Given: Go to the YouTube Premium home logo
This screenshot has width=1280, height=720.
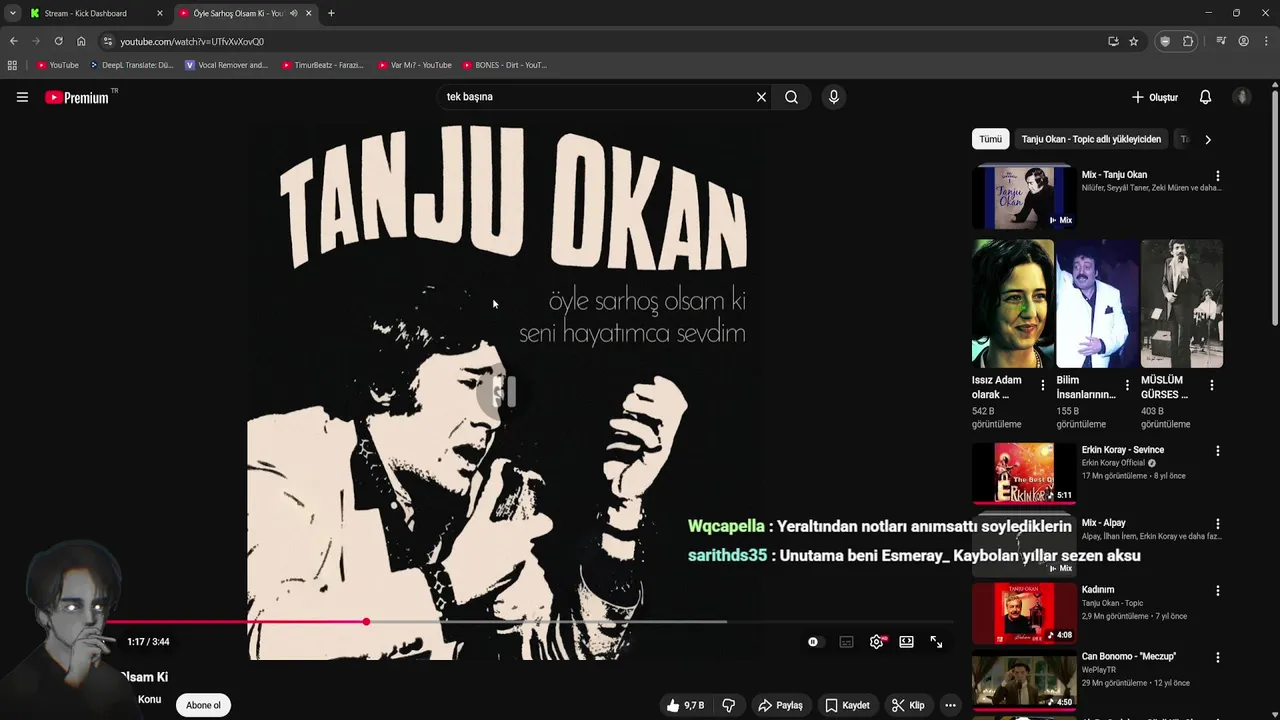Looking at the screenshot, I should [x=77, y=97].
